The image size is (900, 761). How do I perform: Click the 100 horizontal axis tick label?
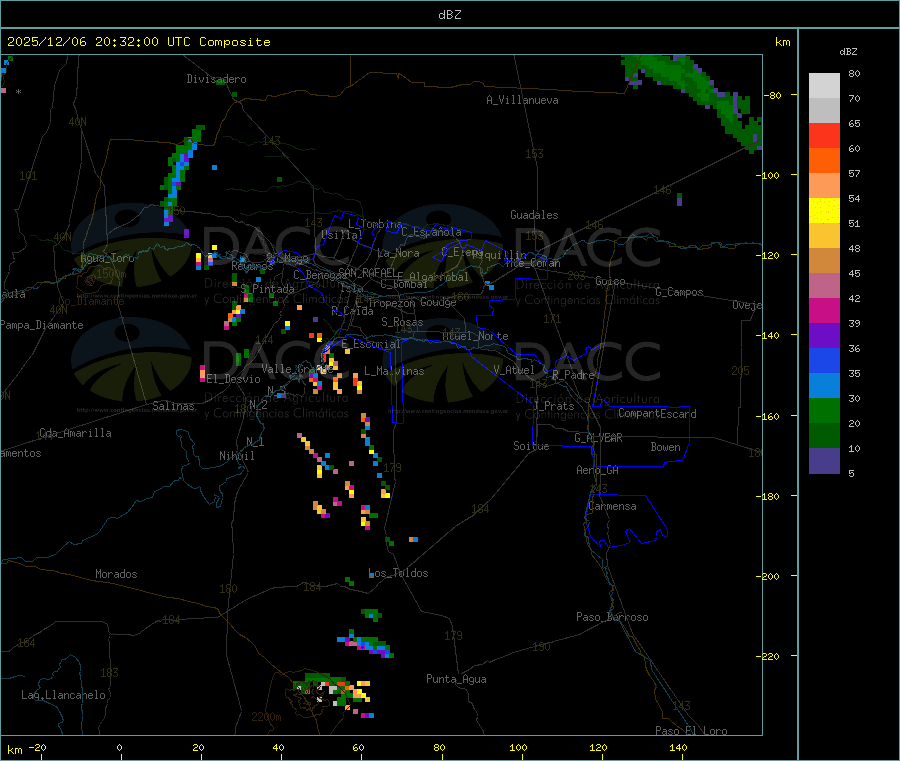[x=518, y=747]
